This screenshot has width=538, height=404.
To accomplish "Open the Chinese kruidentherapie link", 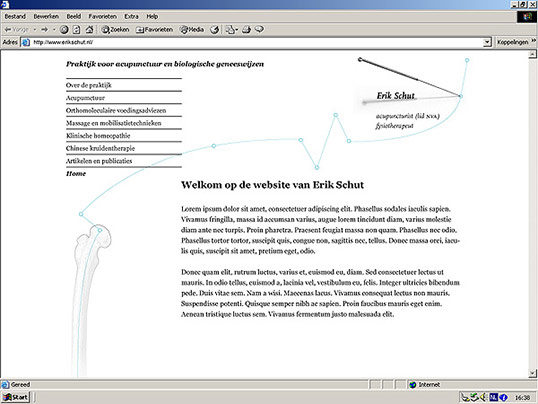I will (100, 148).
